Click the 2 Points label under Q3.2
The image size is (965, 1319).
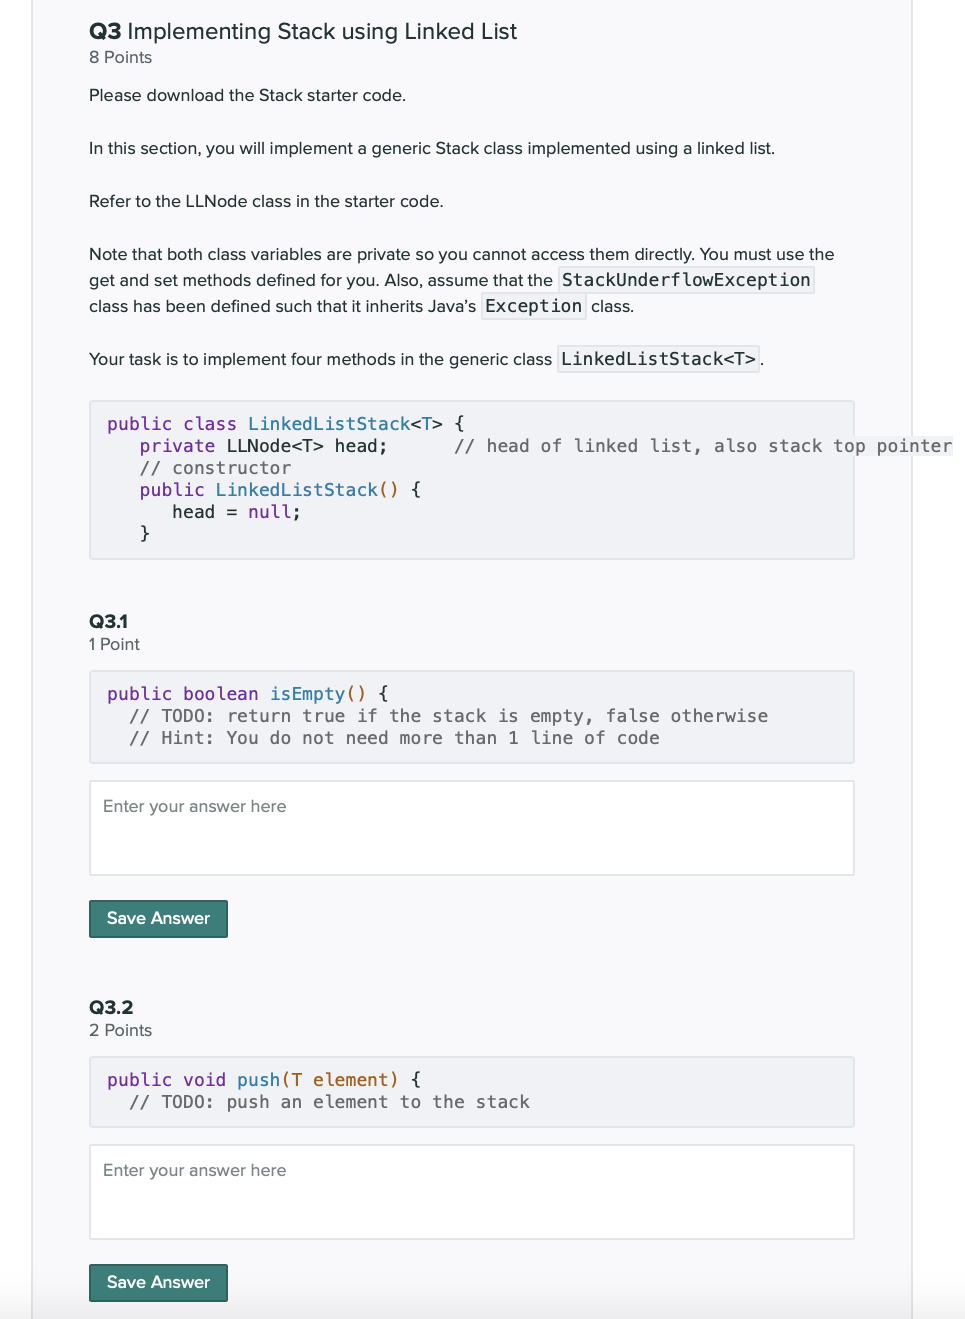tap(120, 1030)
